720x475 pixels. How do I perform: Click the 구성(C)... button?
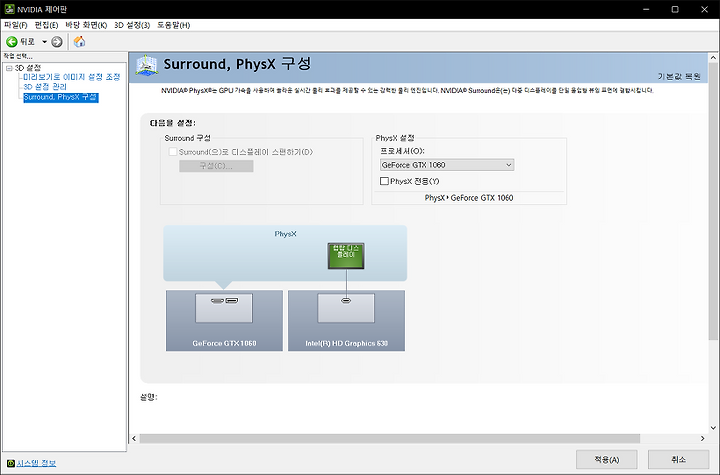point(216,166)
